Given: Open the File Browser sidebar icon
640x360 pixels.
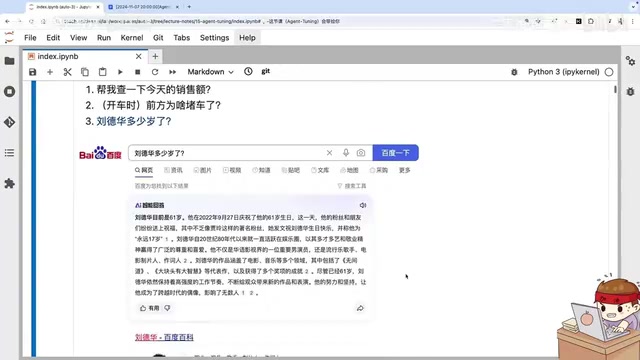Looking at the screenshot, I should coord(9,61).
